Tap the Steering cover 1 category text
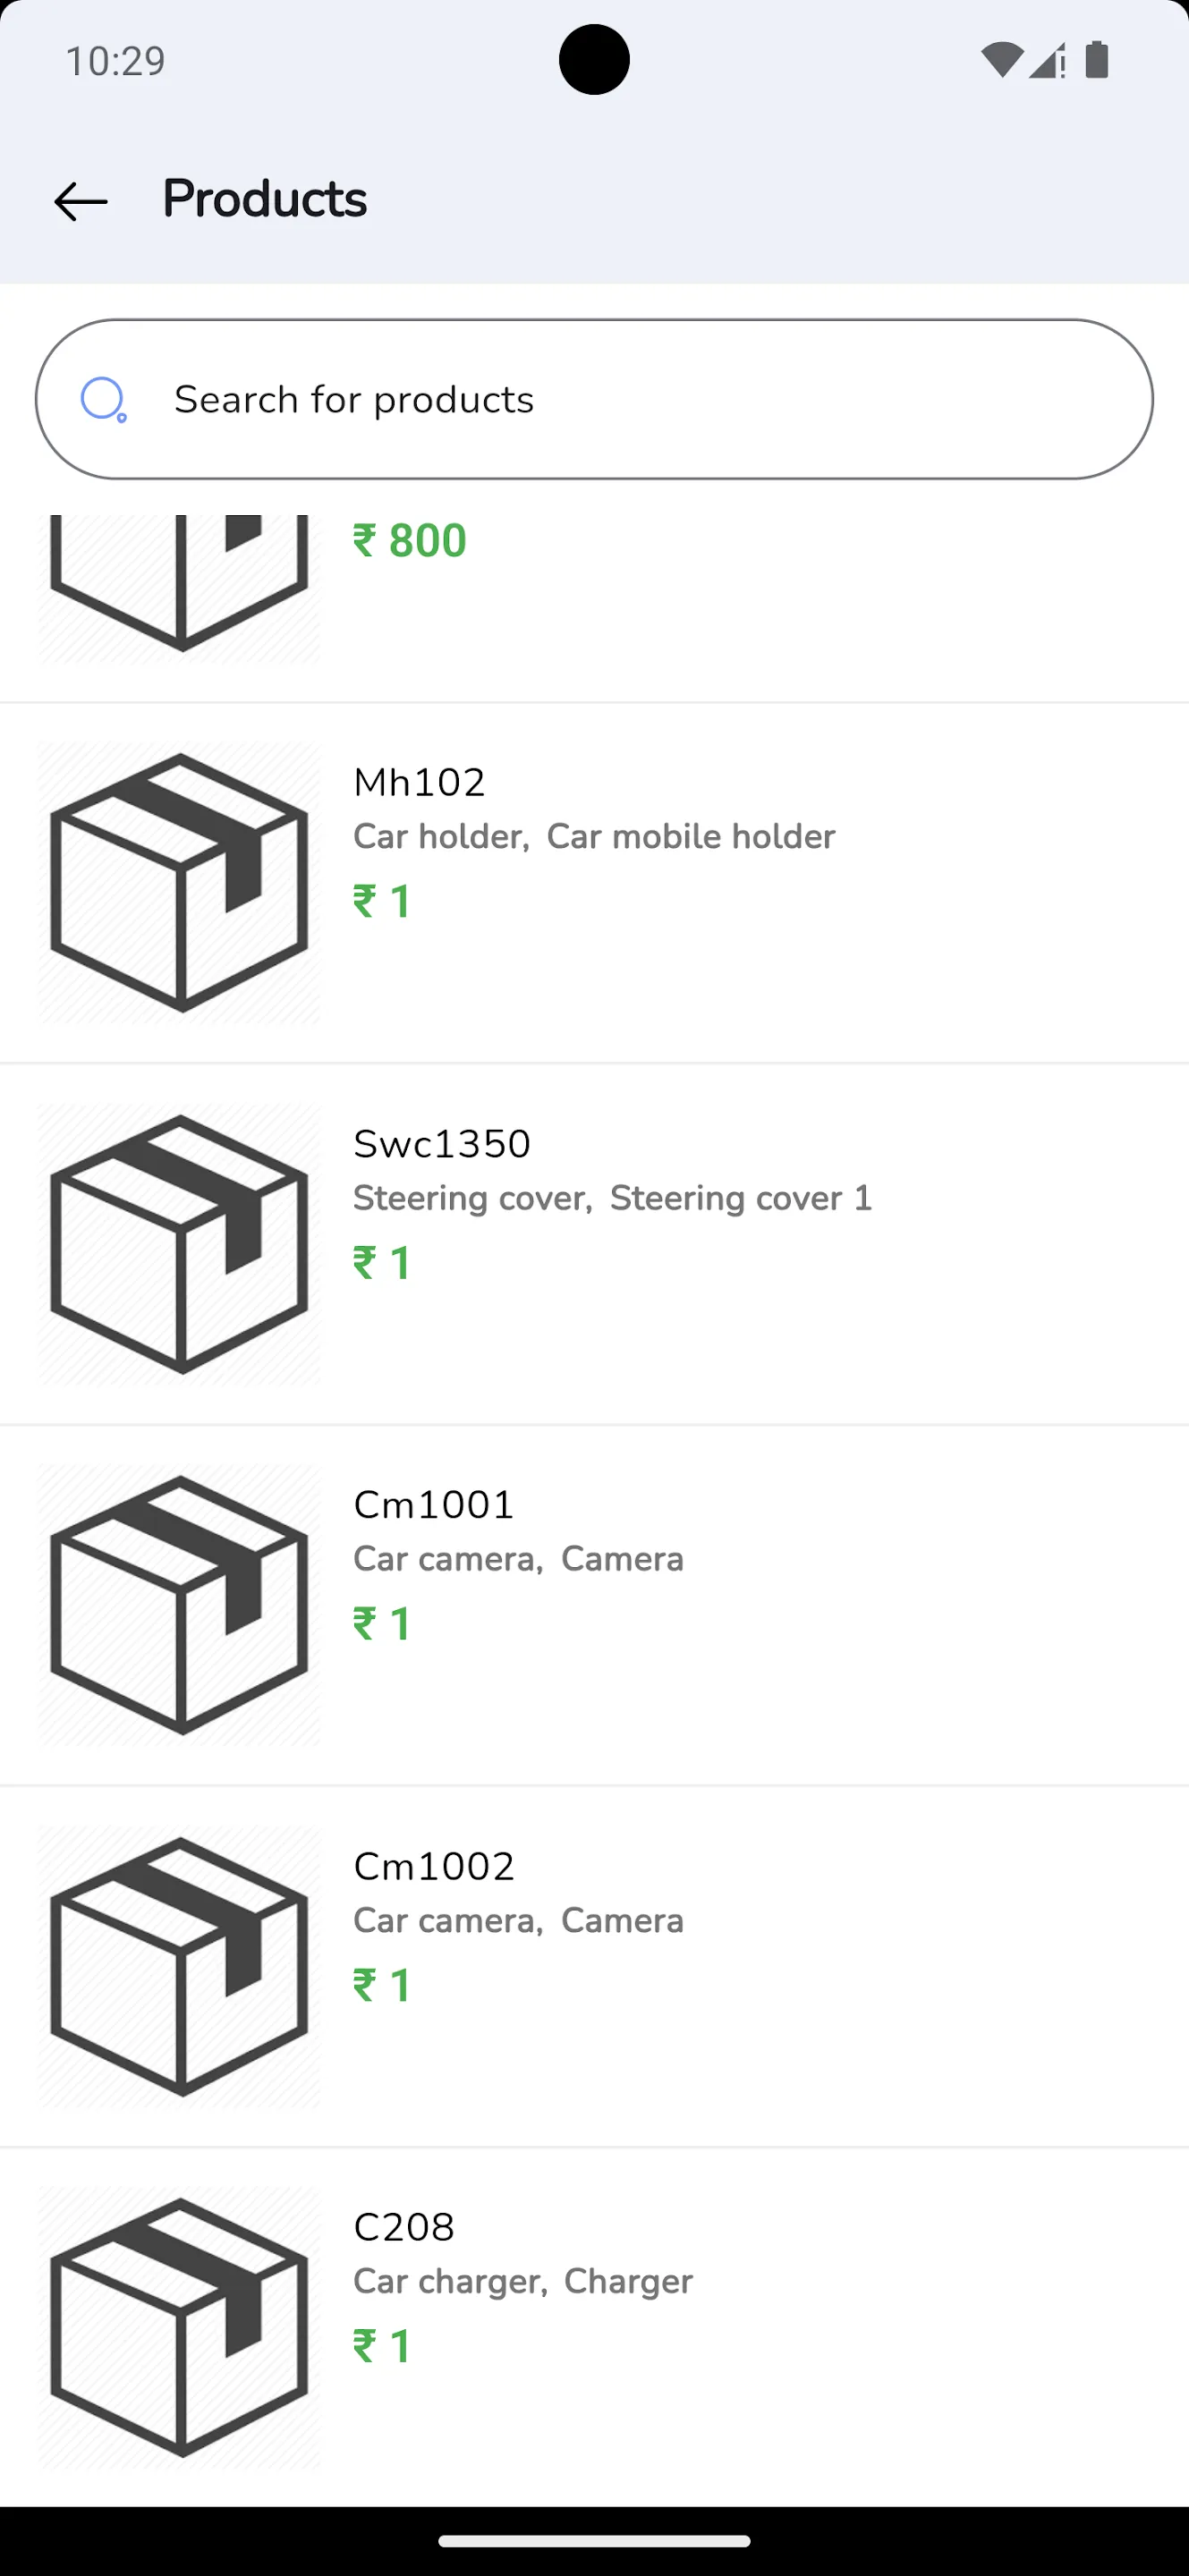Image resolution: width=1189 pixels, height=2576 pixels. point(741,1198)
